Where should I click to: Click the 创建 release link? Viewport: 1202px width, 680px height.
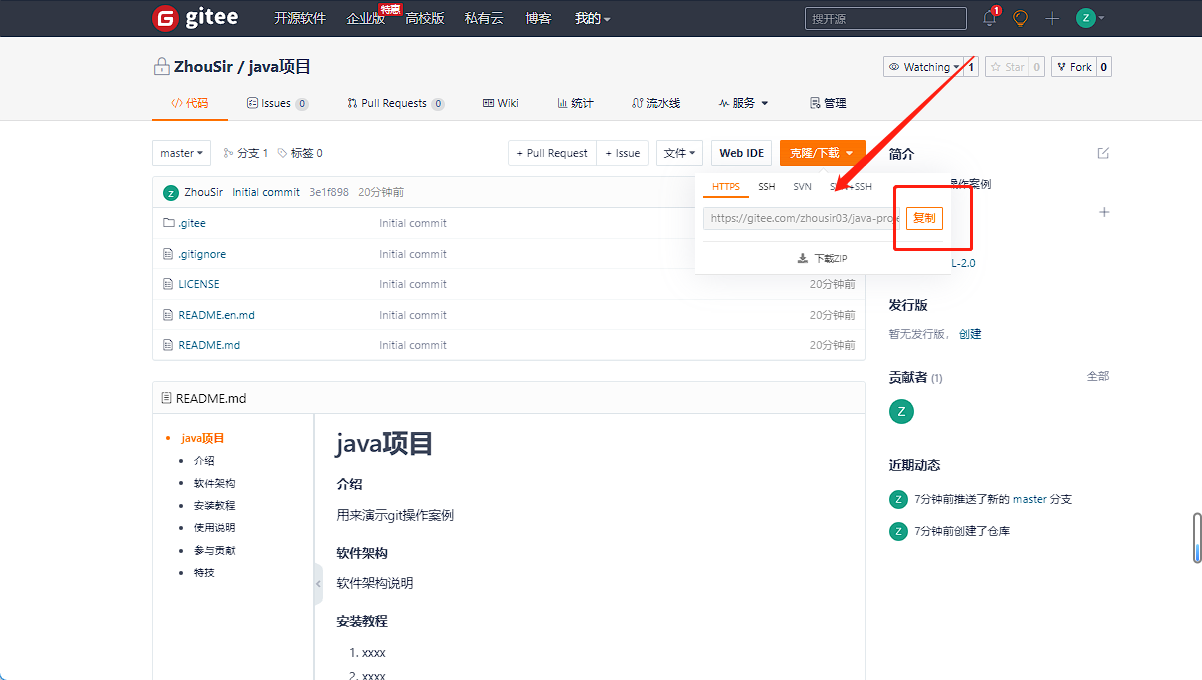click(x=970, y=334)
